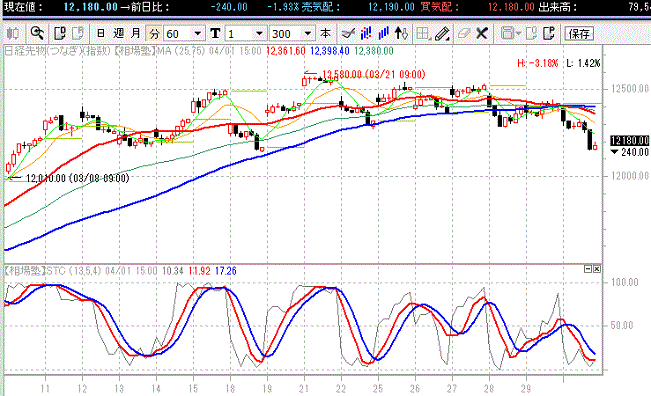
Task: Toggle the minute (分) timeframe
Action: pos(154,33)
